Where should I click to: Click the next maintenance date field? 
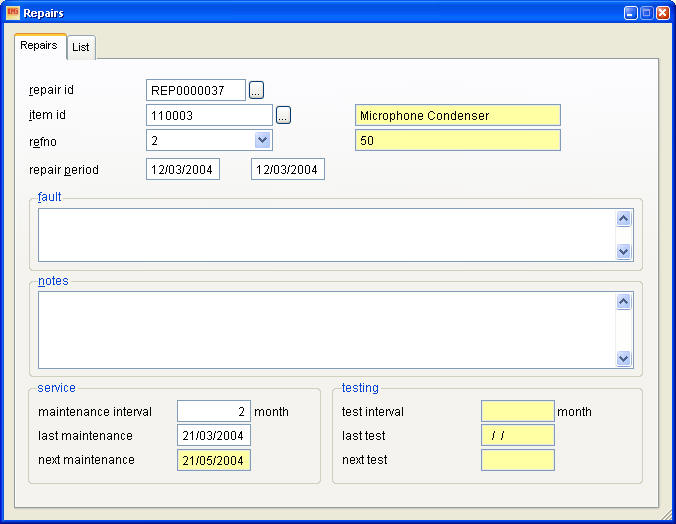click(x=214, y=460)
